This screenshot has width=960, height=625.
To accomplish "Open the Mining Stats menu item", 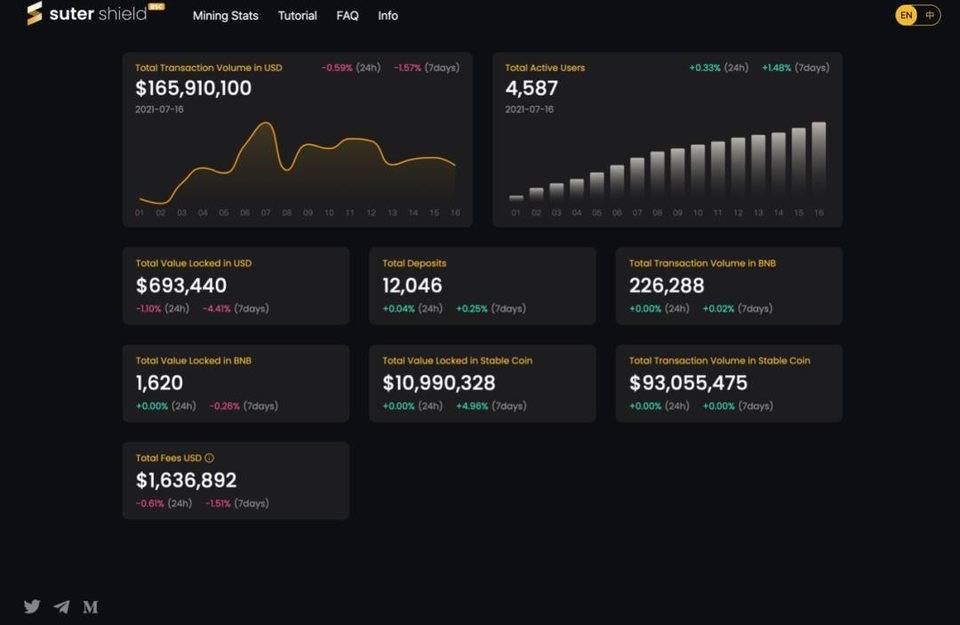I will [x=225, y=16].
